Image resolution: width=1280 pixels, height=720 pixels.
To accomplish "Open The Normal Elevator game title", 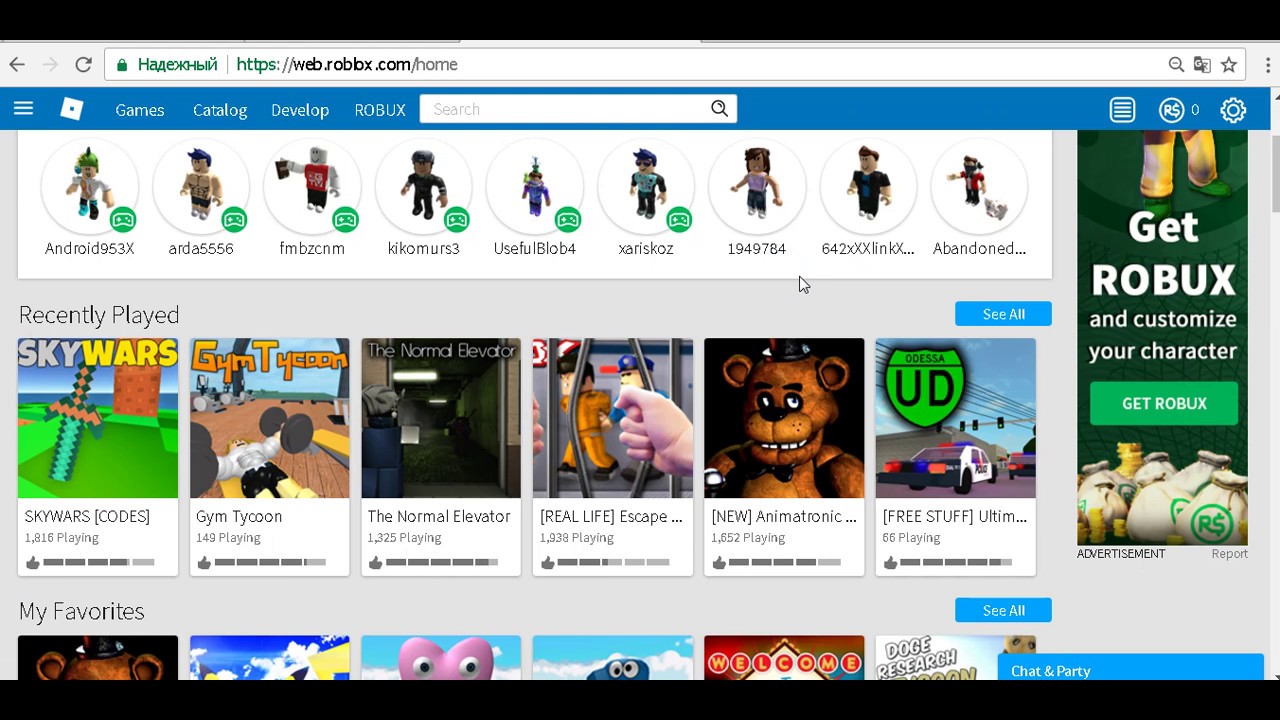I will click(x=439, y=516).
